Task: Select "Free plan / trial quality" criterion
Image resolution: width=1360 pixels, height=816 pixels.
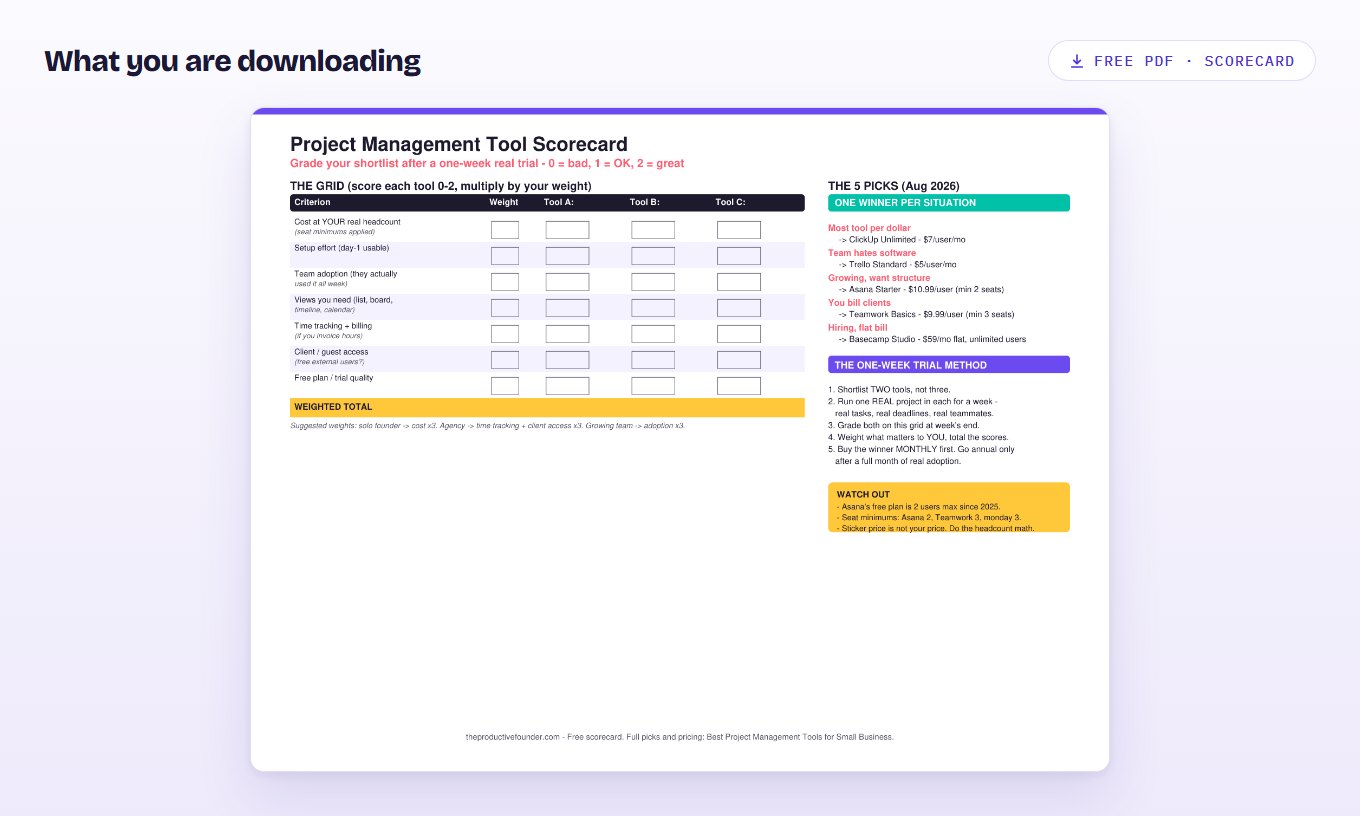Action: tap(334, 377)
